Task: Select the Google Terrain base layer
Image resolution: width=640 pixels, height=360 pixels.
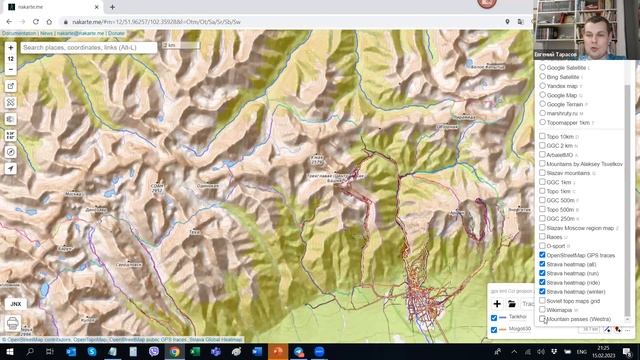Action: pos(542,104)
